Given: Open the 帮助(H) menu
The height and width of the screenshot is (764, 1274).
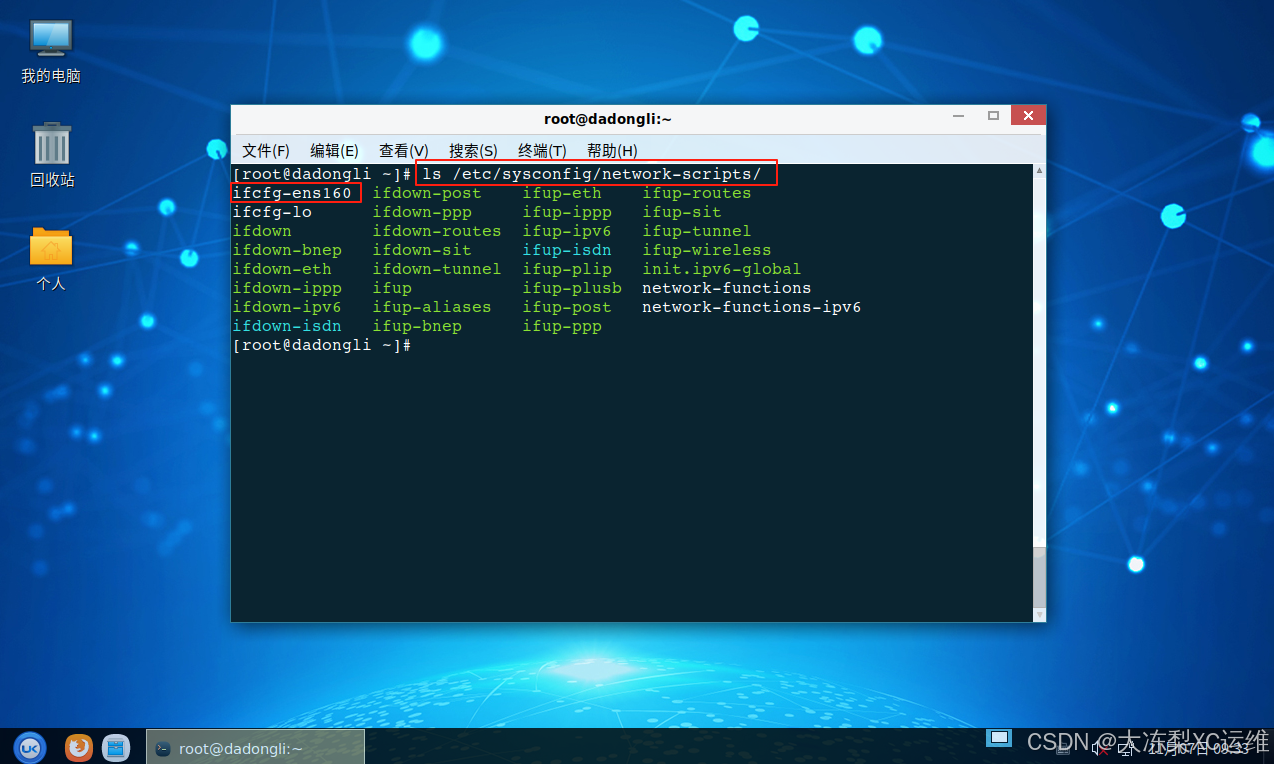Looking at the screenshot, I should (612, 151).
